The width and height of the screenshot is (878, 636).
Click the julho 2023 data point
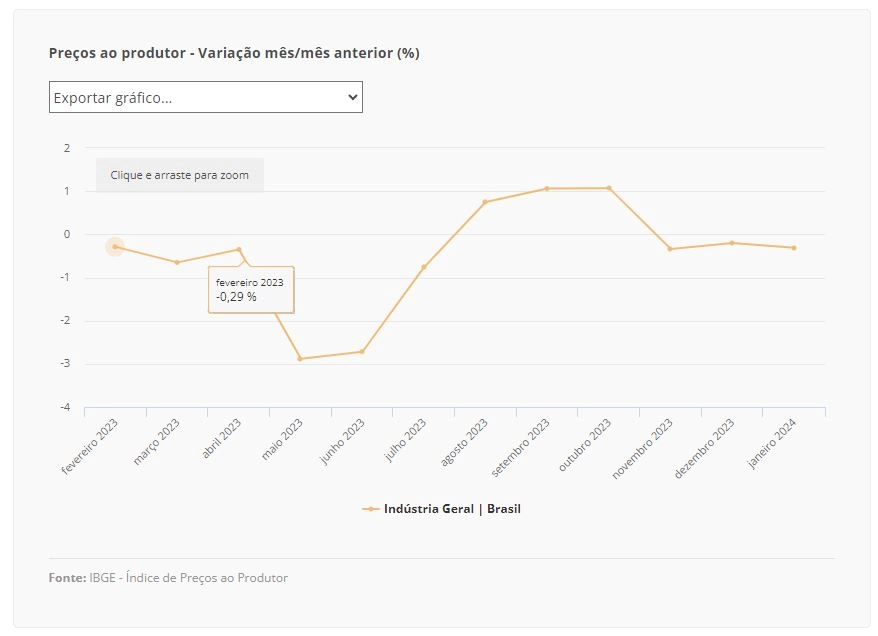[424, 267]
